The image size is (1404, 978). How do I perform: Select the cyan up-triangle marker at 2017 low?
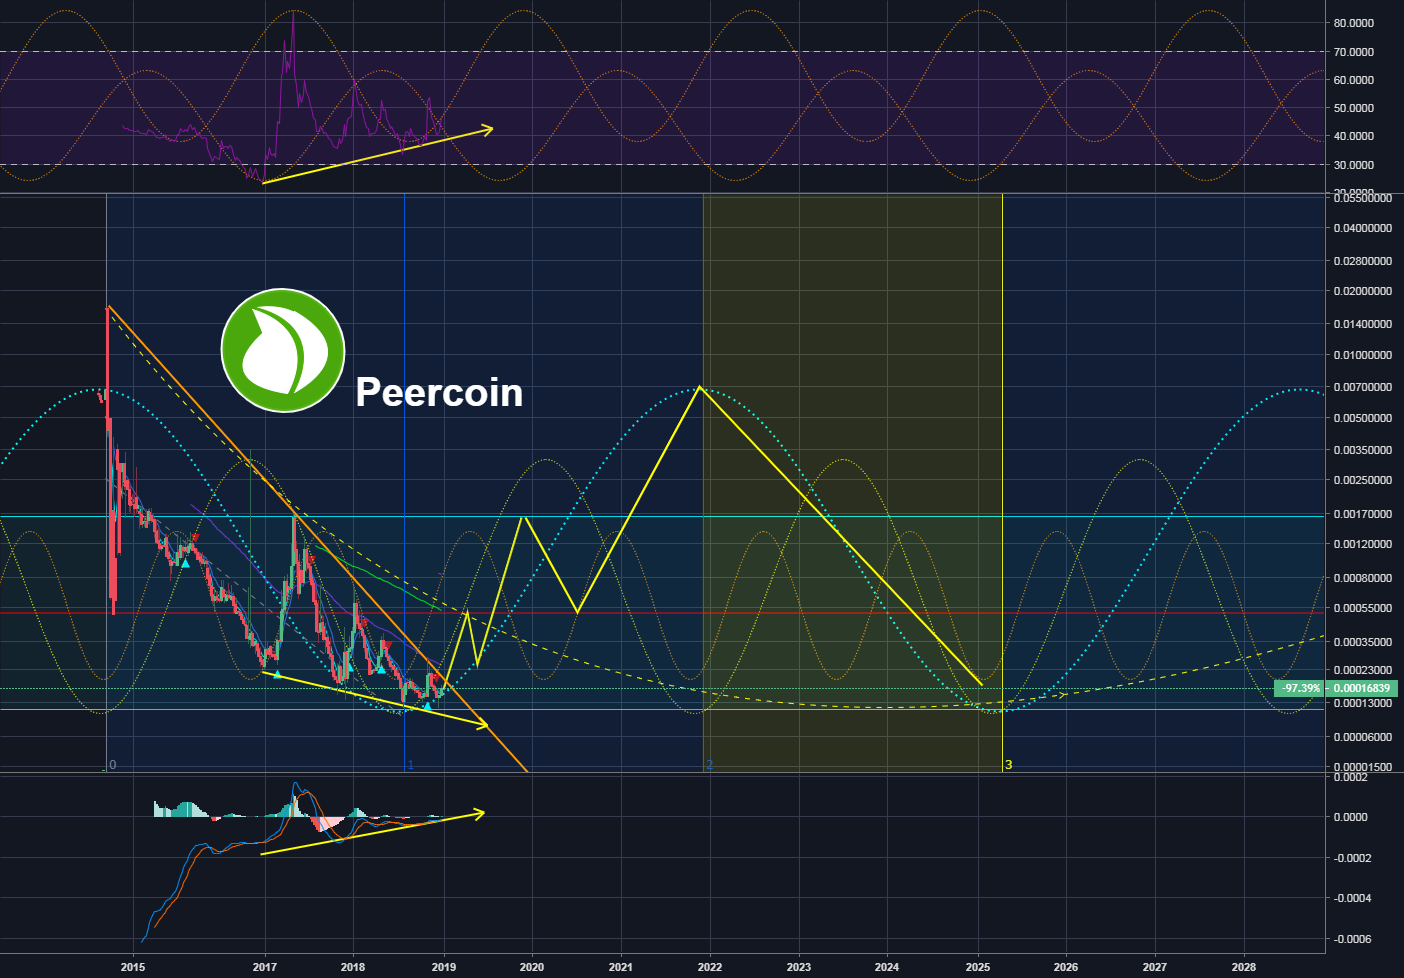click(277, 674)
